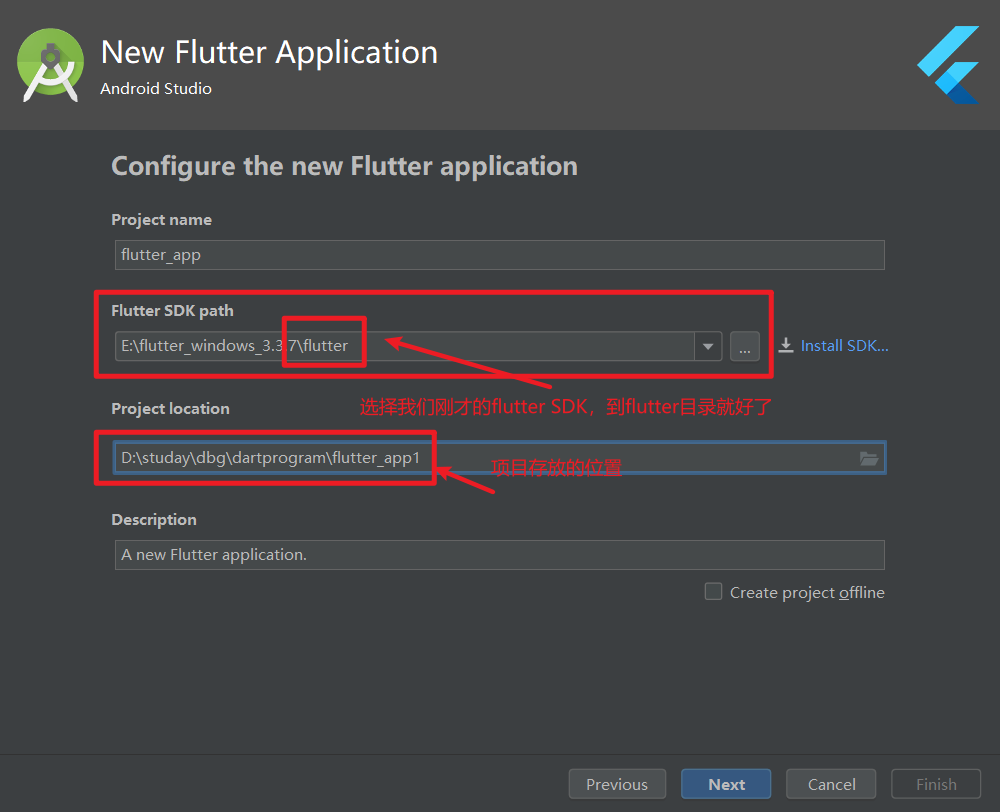1000x812 pixels.
Task: Expand the Flutter SDK path dropdown arrow
Action: (x=709, y=346)
